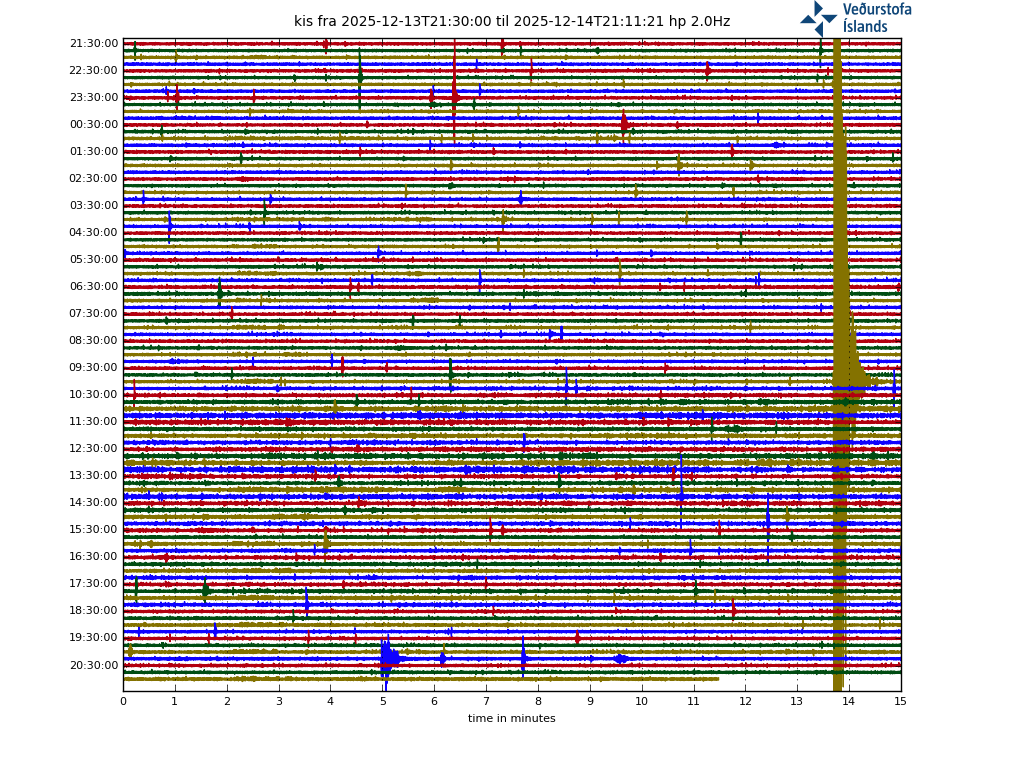This screenshot has width=1024, height=768.
Task: Click the 0 tick on the minutes axis
Action: click(123, 701)
